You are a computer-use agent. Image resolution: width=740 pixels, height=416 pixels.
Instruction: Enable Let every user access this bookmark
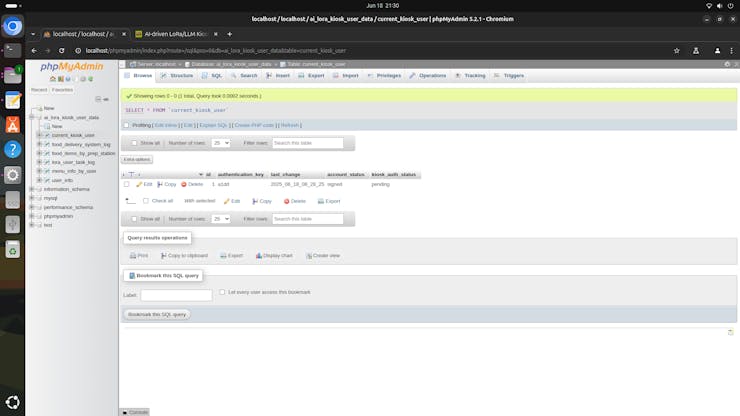point(222,292)
